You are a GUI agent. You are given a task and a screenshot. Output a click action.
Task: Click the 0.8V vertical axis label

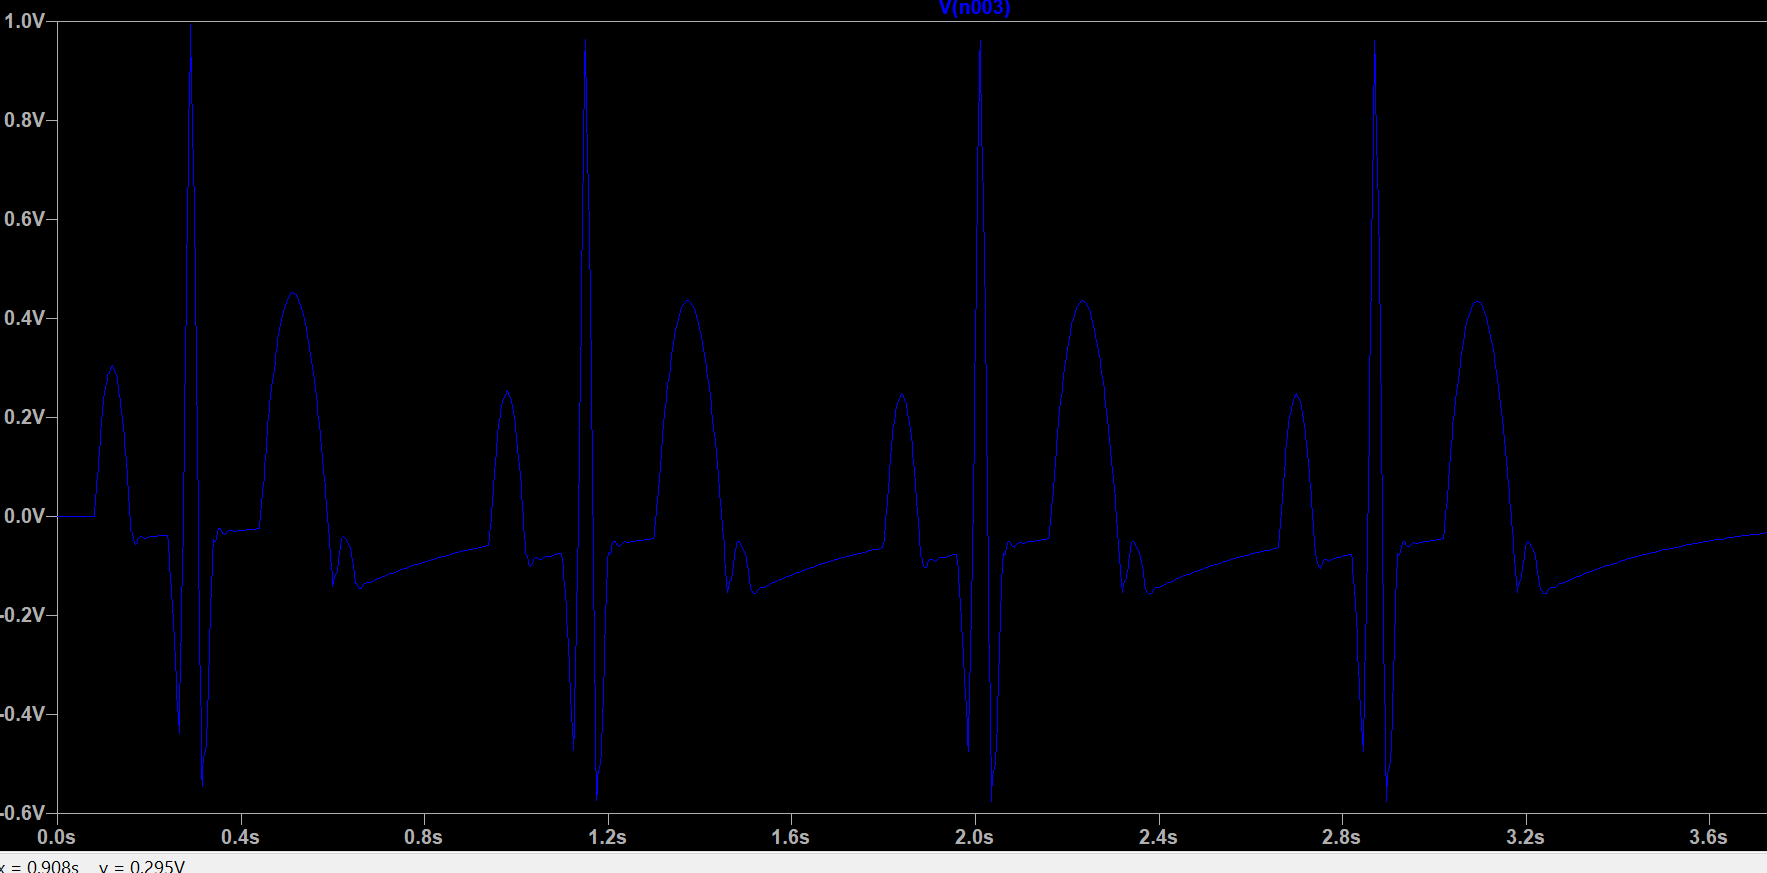coord(24,120)
